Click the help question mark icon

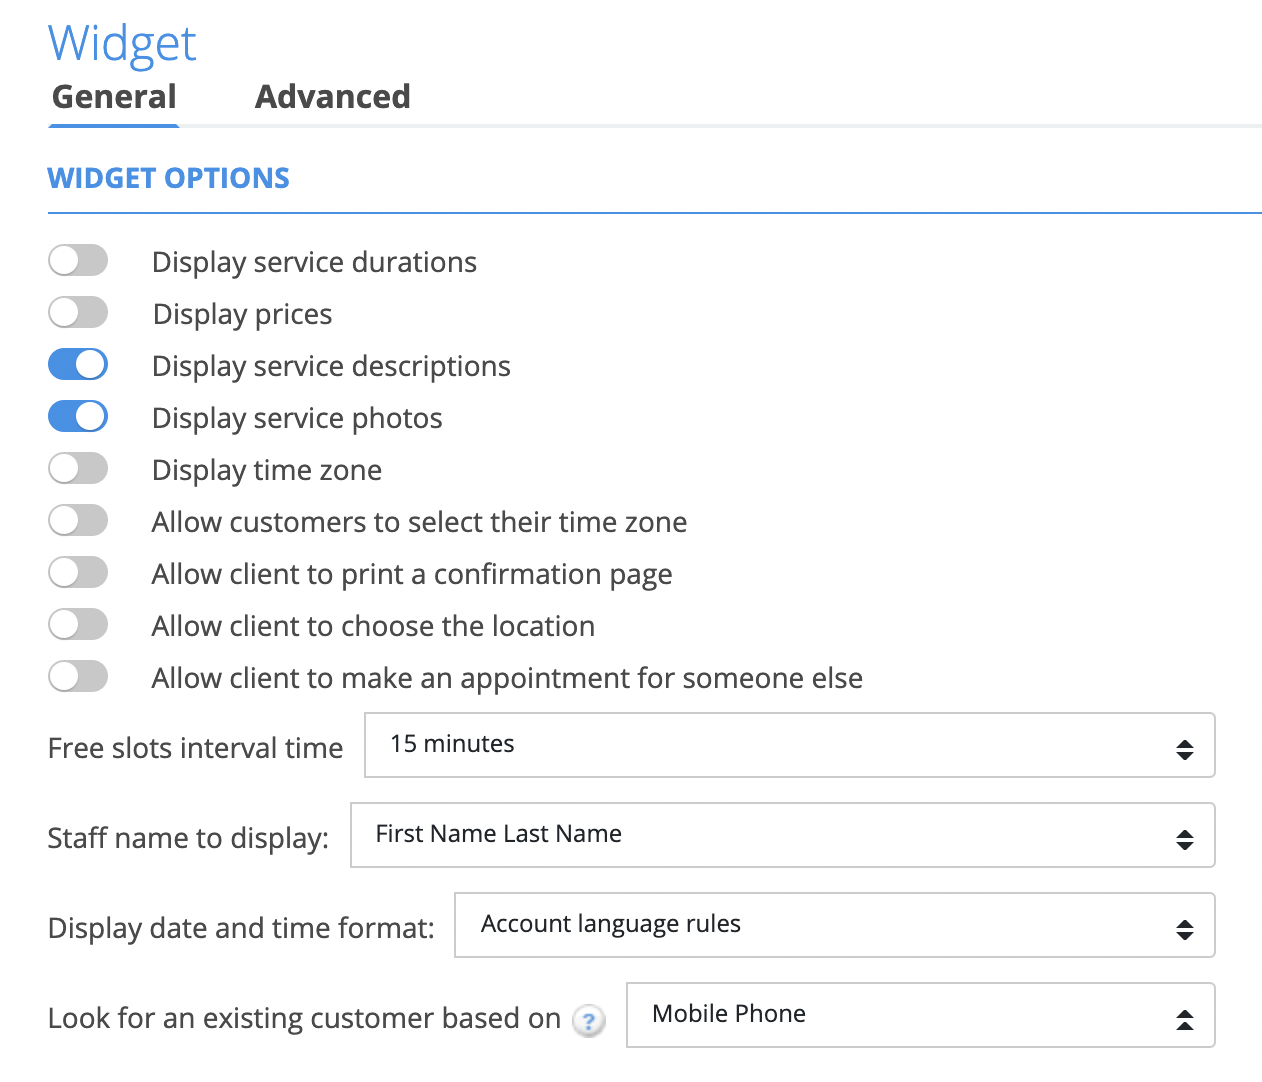coord(589,1021)
